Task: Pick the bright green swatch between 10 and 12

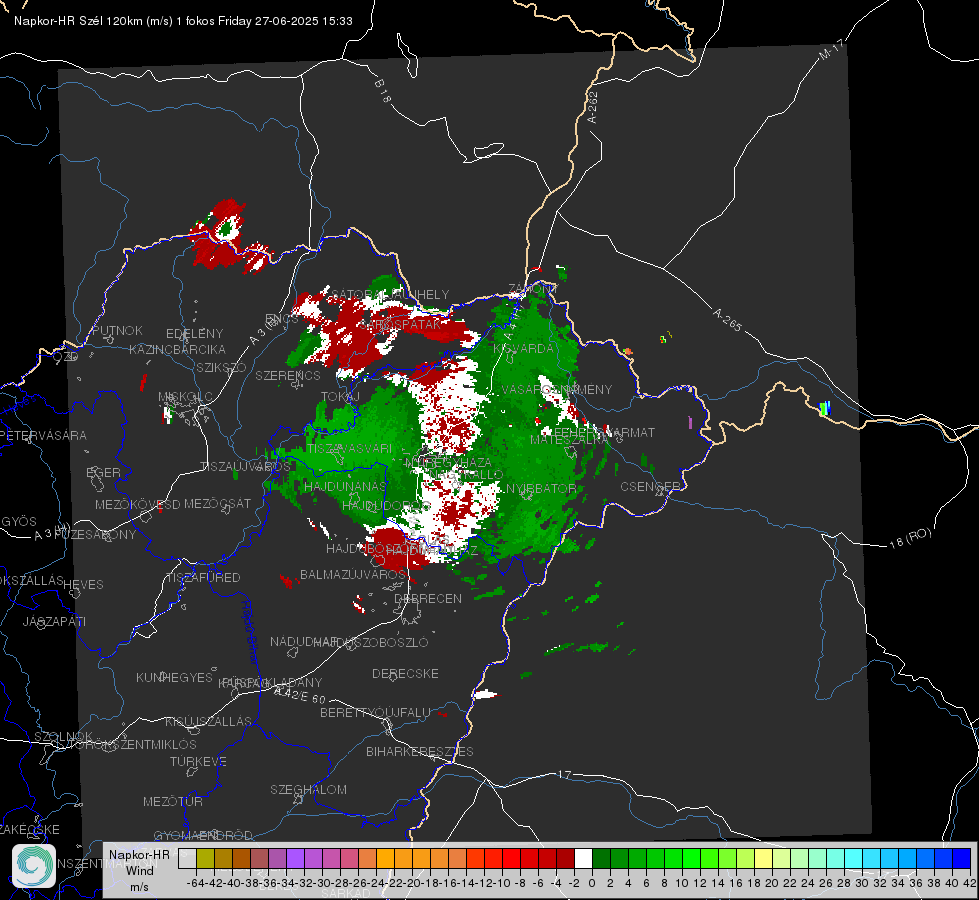Action: coord(691,858)
